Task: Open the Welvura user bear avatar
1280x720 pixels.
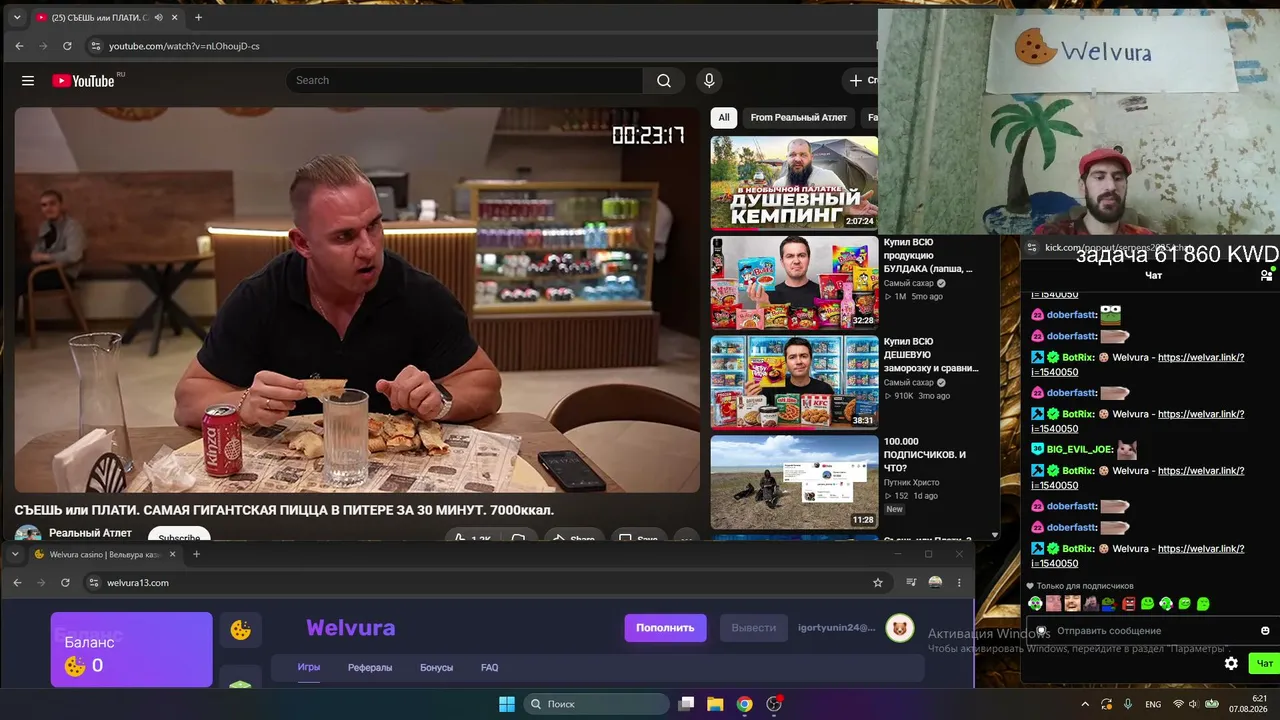Action: pyautogui.click(x=900, y=628)
